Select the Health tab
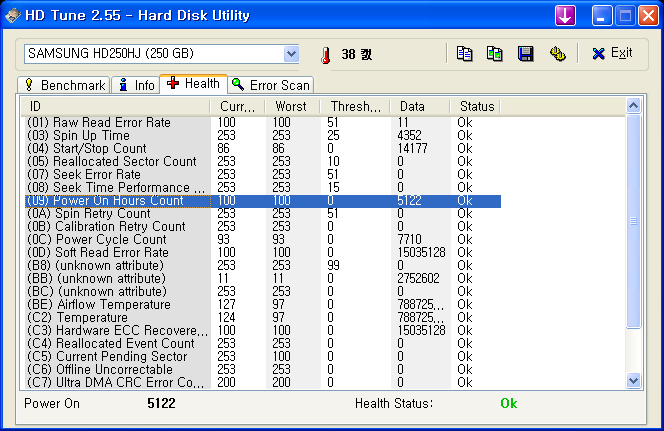The image size is (664, 431). (194, 83)
